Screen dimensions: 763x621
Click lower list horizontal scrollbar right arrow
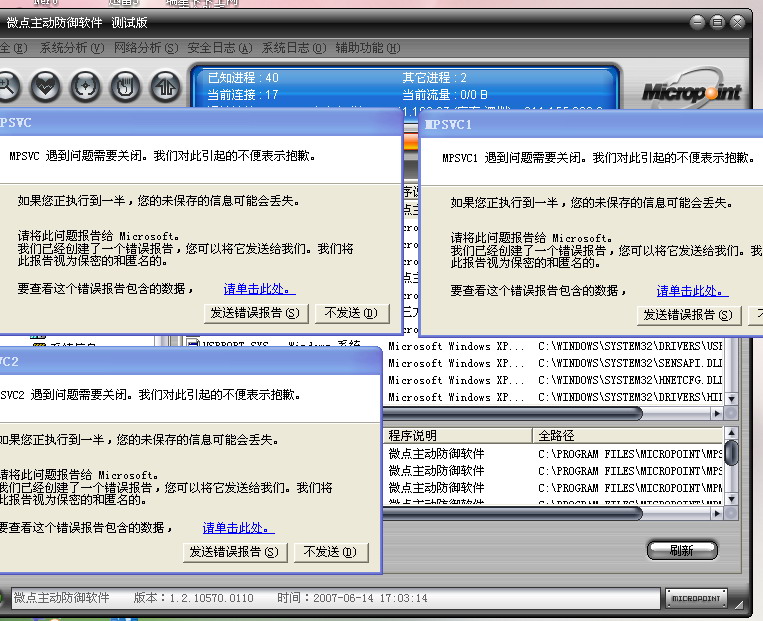point(716,513)
